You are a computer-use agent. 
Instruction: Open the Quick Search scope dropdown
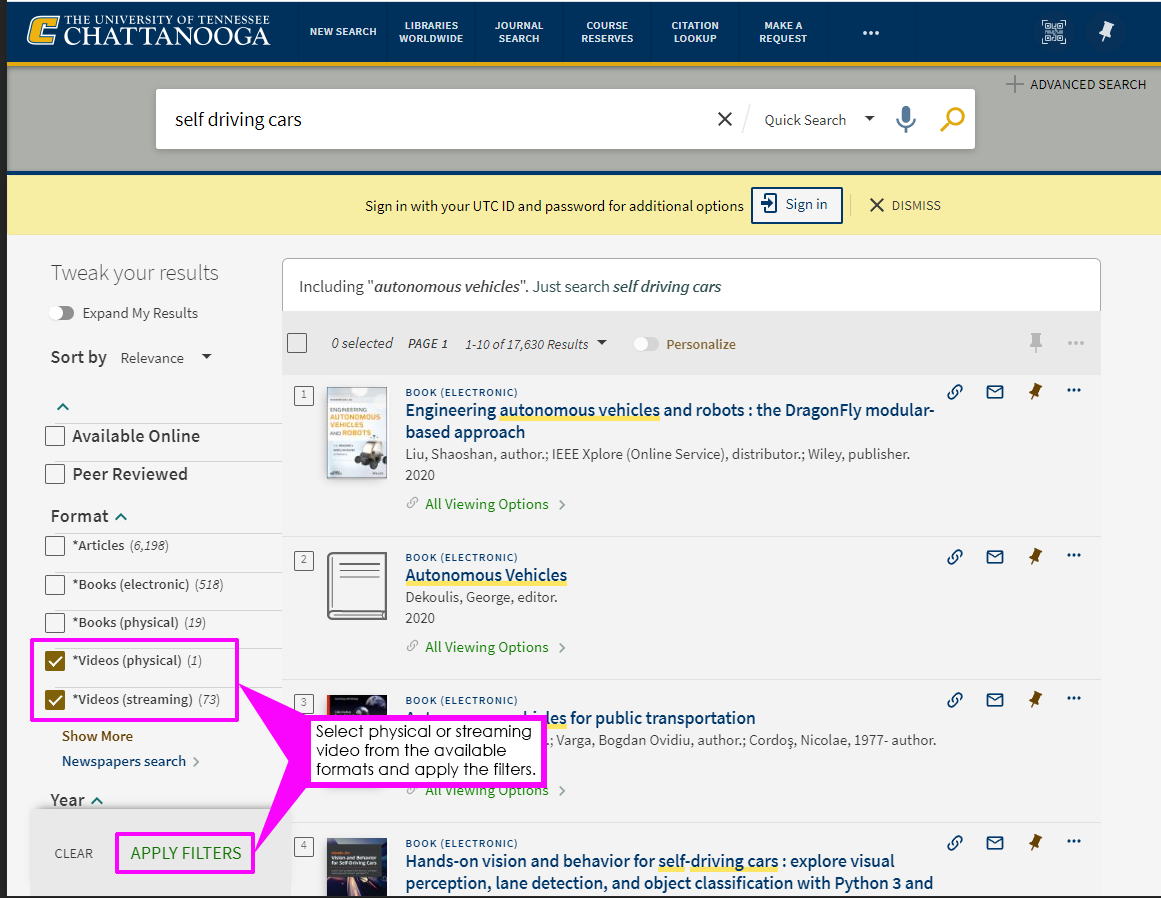(819, 120)
